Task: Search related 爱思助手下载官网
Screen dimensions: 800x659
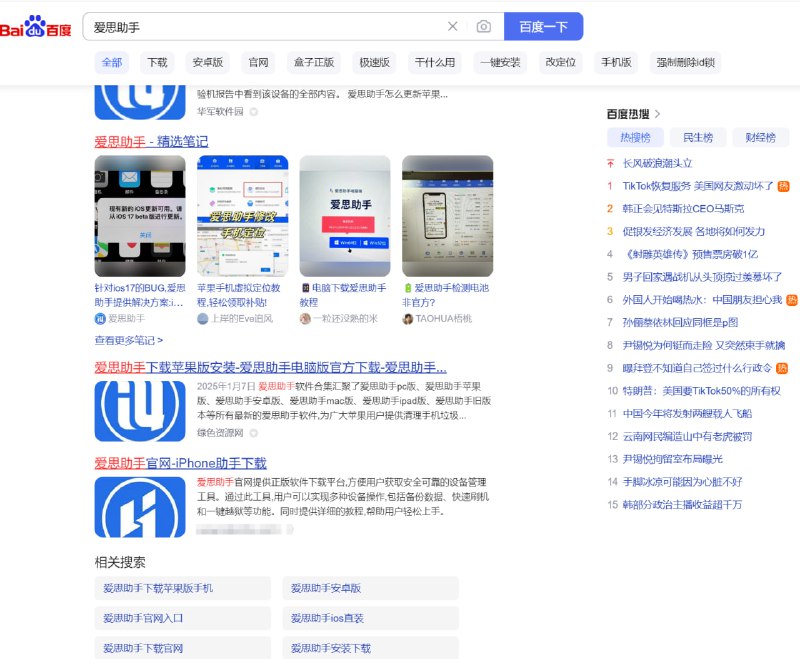Action: [x=183, y=648]
